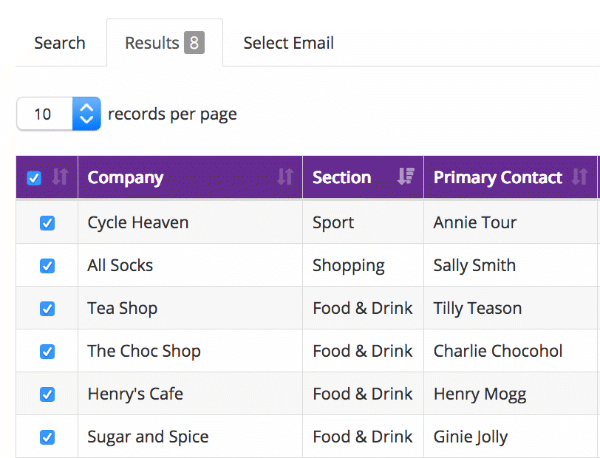This screenshot has height=458, width=600.
Task: Click the Primary Contact sort icon
Action: click(x=580, y=178)
